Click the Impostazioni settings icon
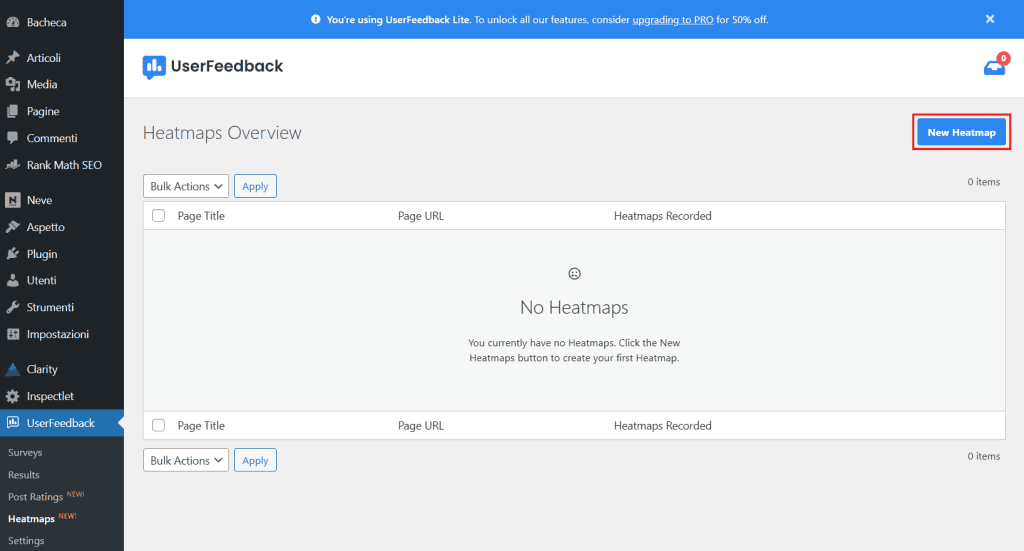 click(12, 334)
